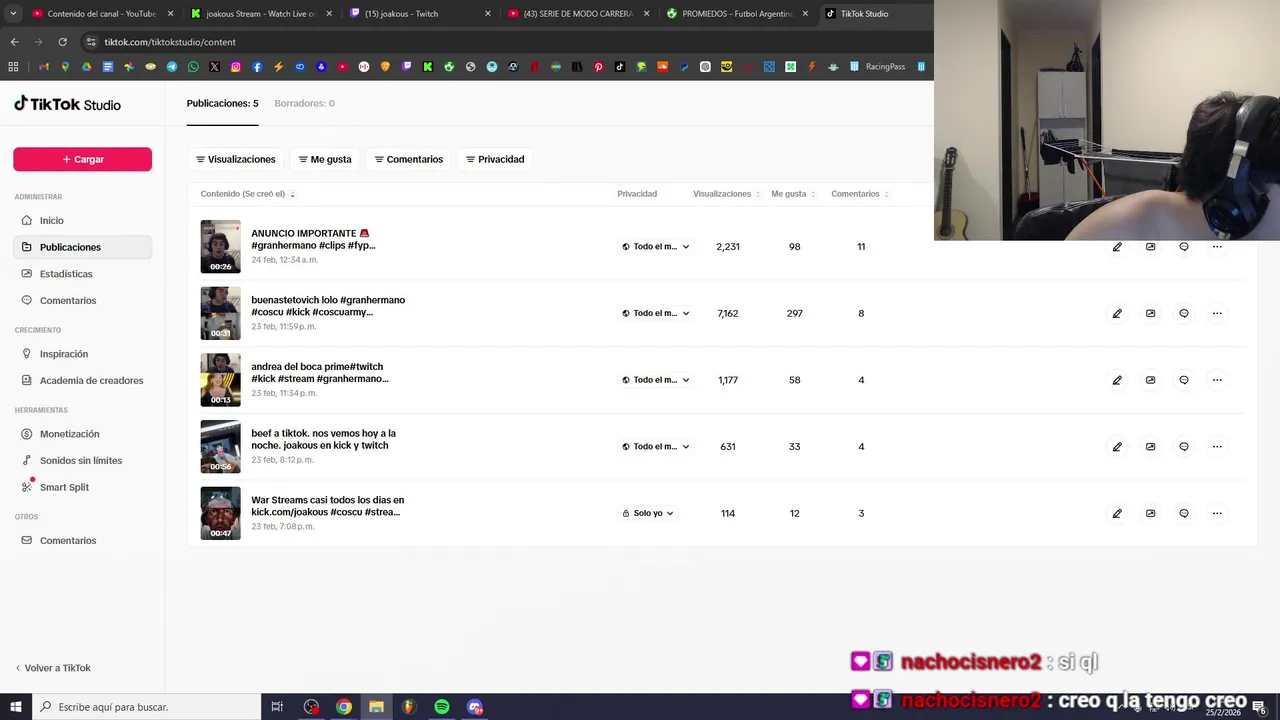Sort by Comentarios column header
This screenshot has height=720, width=1280.
click(x=860, y=194)
